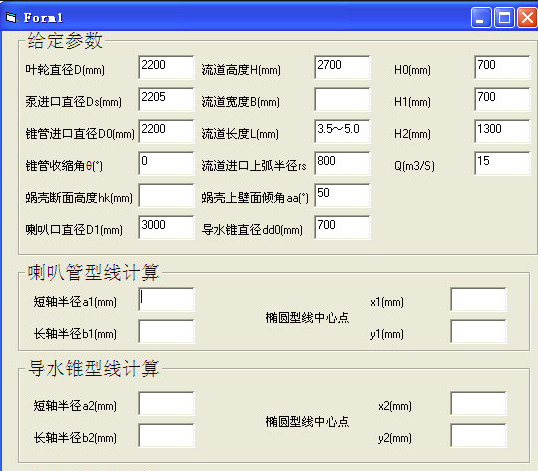Image resolution: width=538 pixels, height=471 pixels.
Task: Click the 叶轮直径D(mm) label
Action: click(x=65, y=70)
